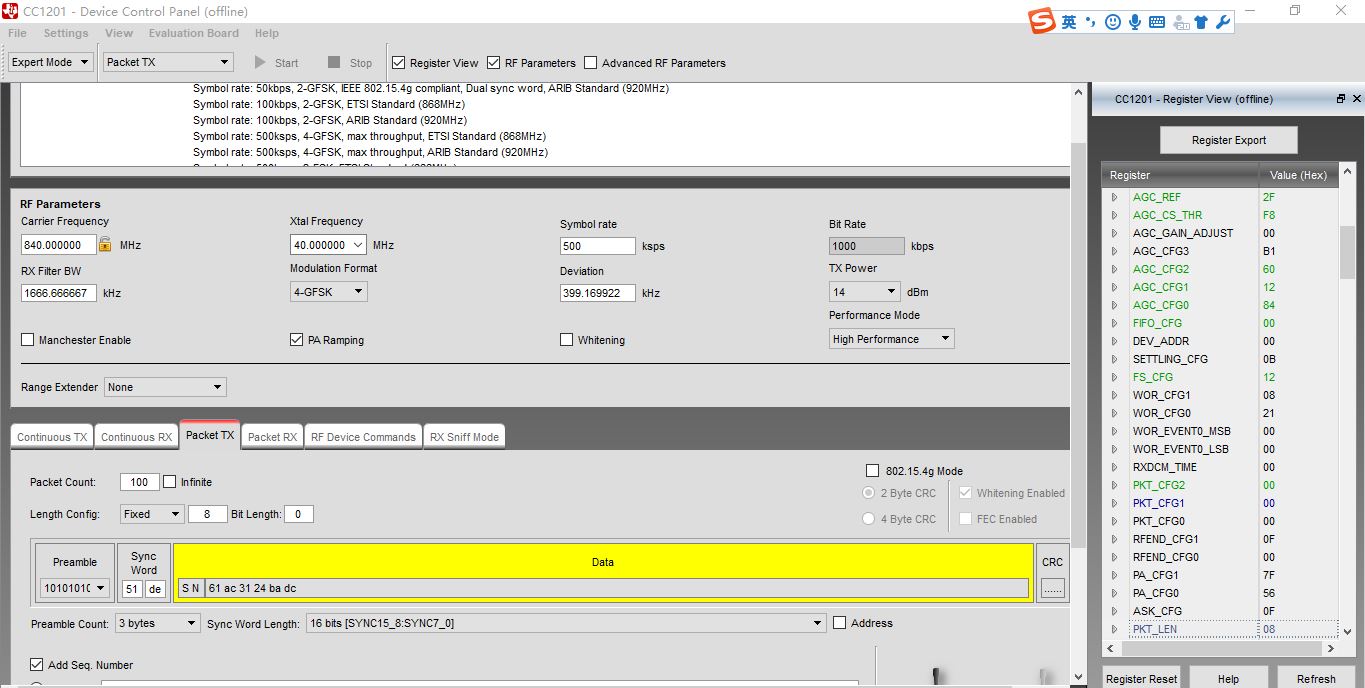Toggle the RF Parameters checkbox
Image resolution: width=1365 pixels, height=688 pixels.
coord(494,62)
